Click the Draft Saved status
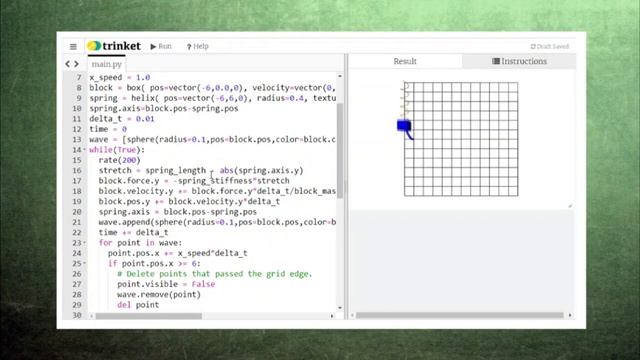Image resolution: width=640 pixels, height=360 pixels. pyautogui.click(x=549, y=47)
